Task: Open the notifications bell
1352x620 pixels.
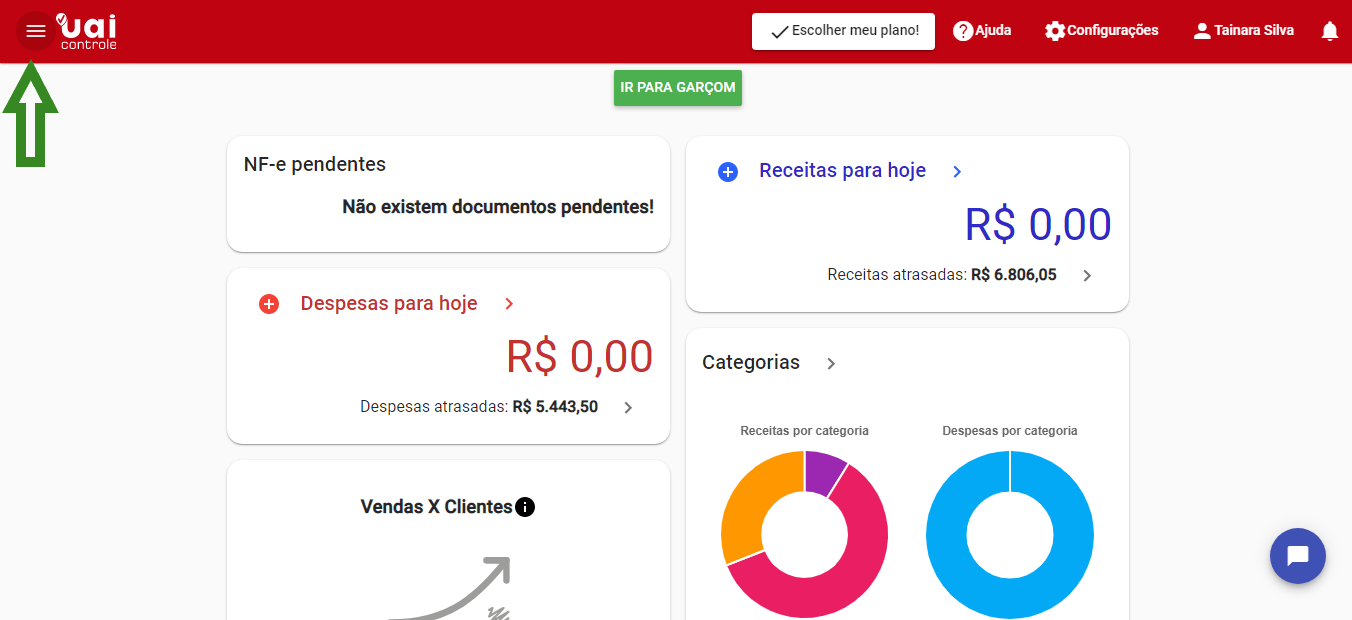Action: pyautogui.click(x=1329, y=31)
